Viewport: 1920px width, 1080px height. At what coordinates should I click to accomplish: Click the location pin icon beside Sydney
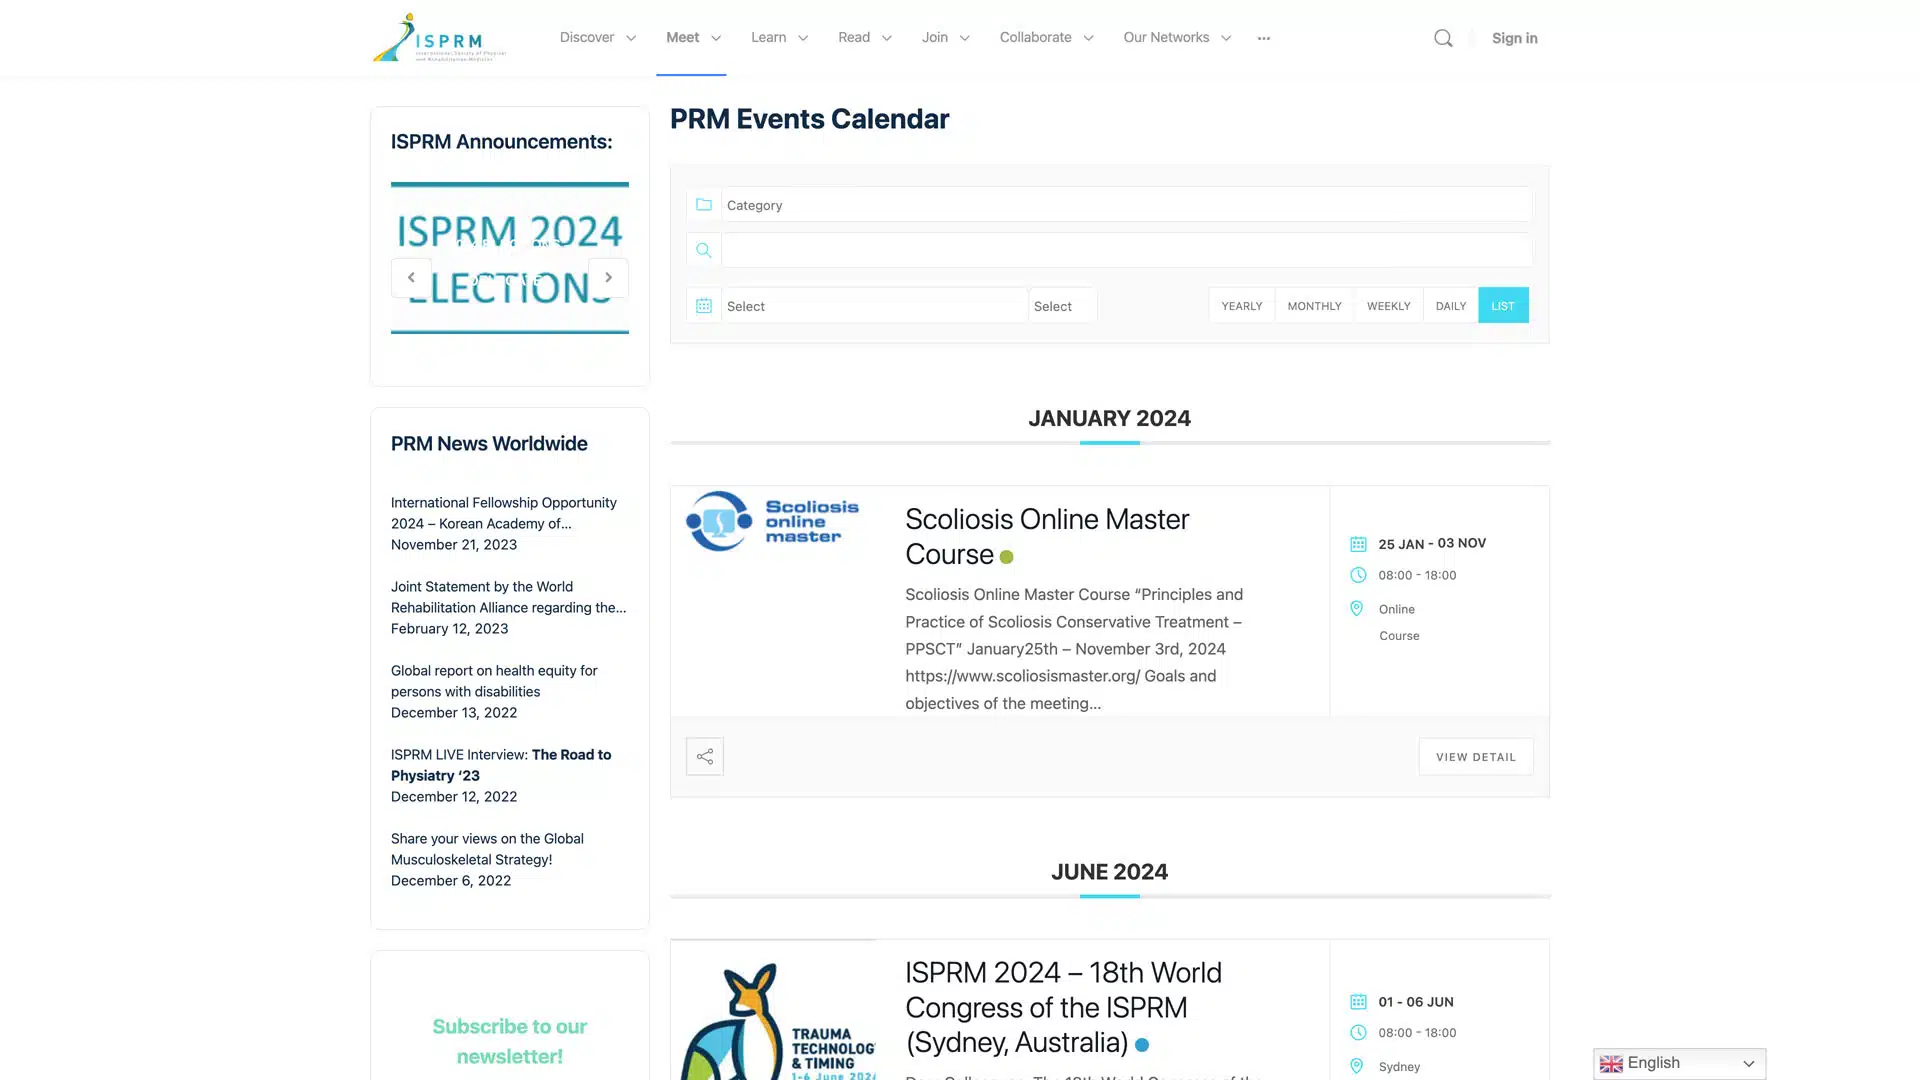(x=1357, y=1066)
